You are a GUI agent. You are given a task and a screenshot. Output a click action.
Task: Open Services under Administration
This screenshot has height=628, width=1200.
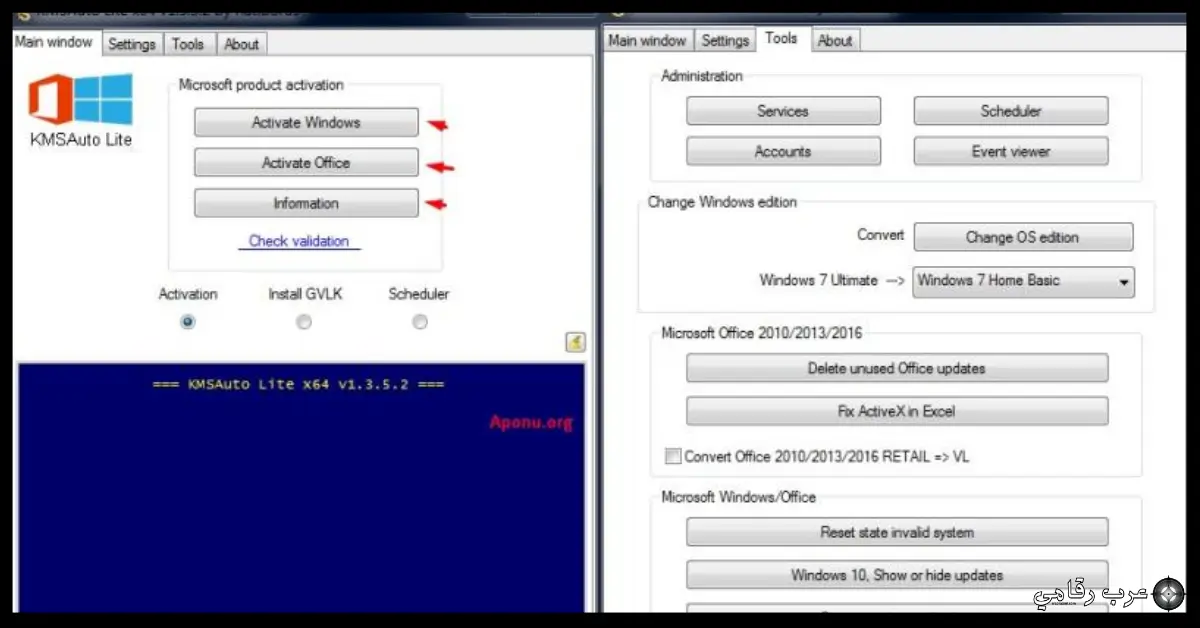(x=783, y=111)
